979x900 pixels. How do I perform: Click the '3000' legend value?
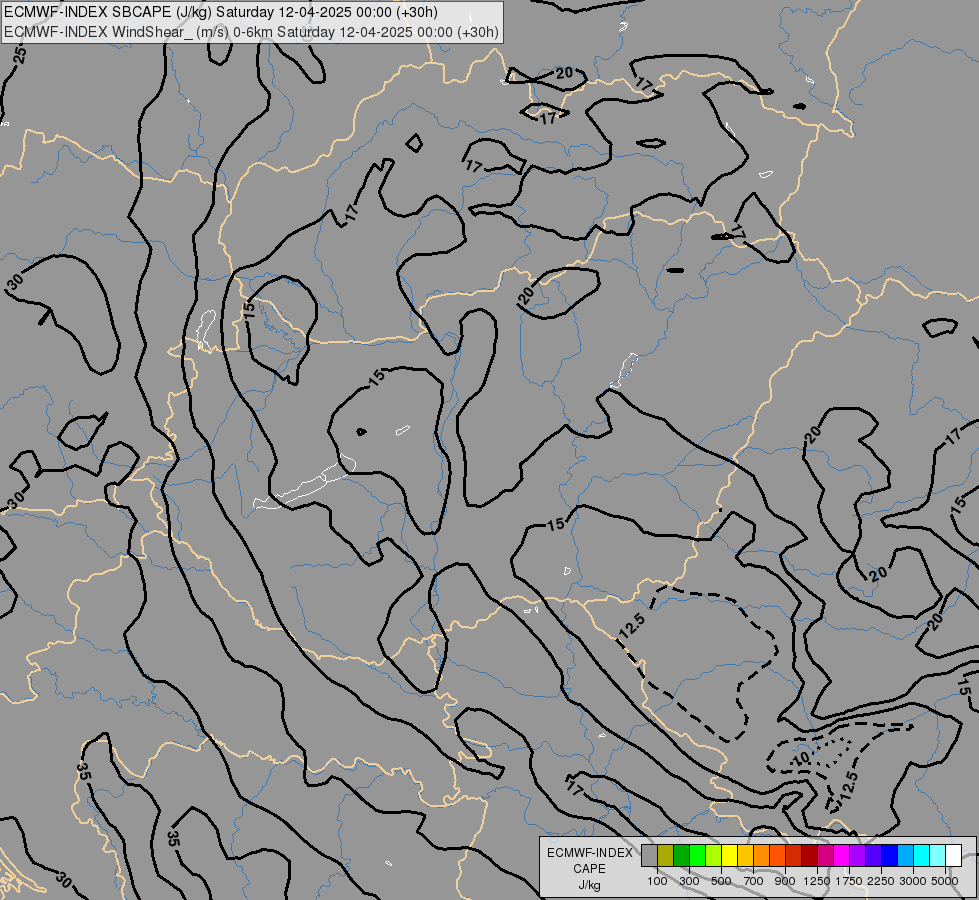[913, 881]
